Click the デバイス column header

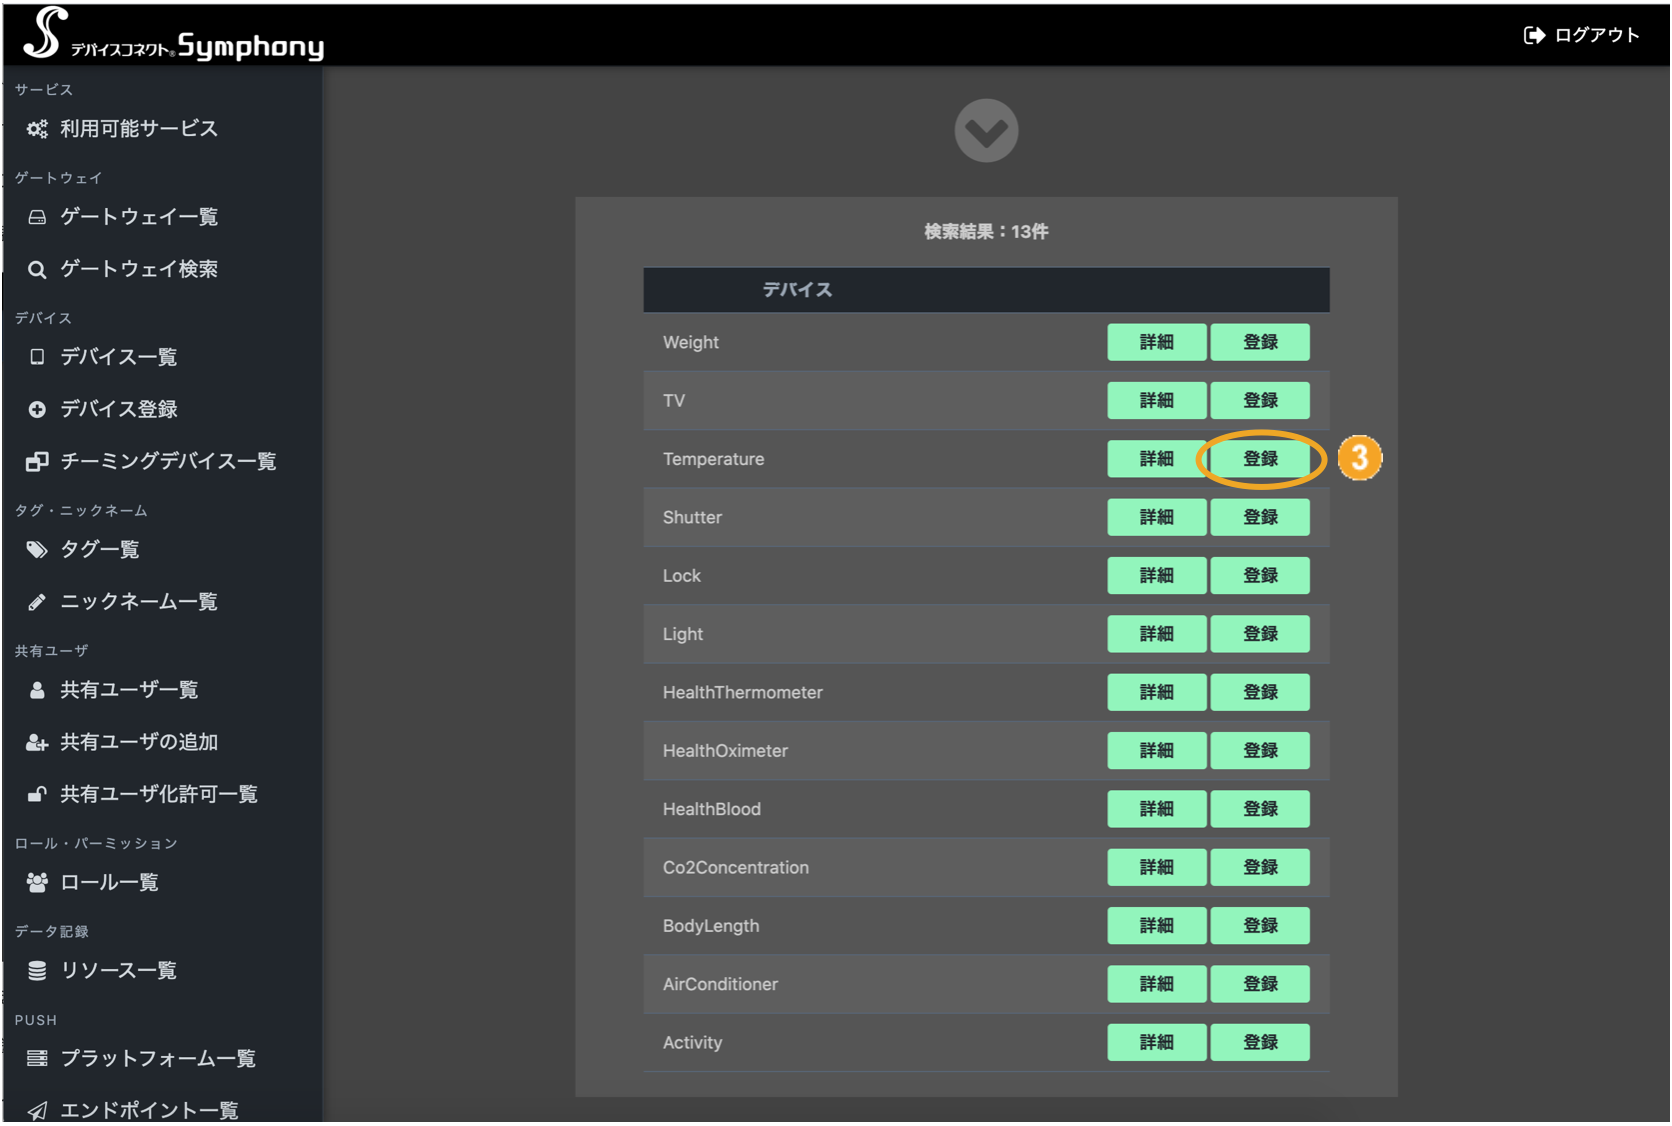pyautogui.click(x=797, y=290)
